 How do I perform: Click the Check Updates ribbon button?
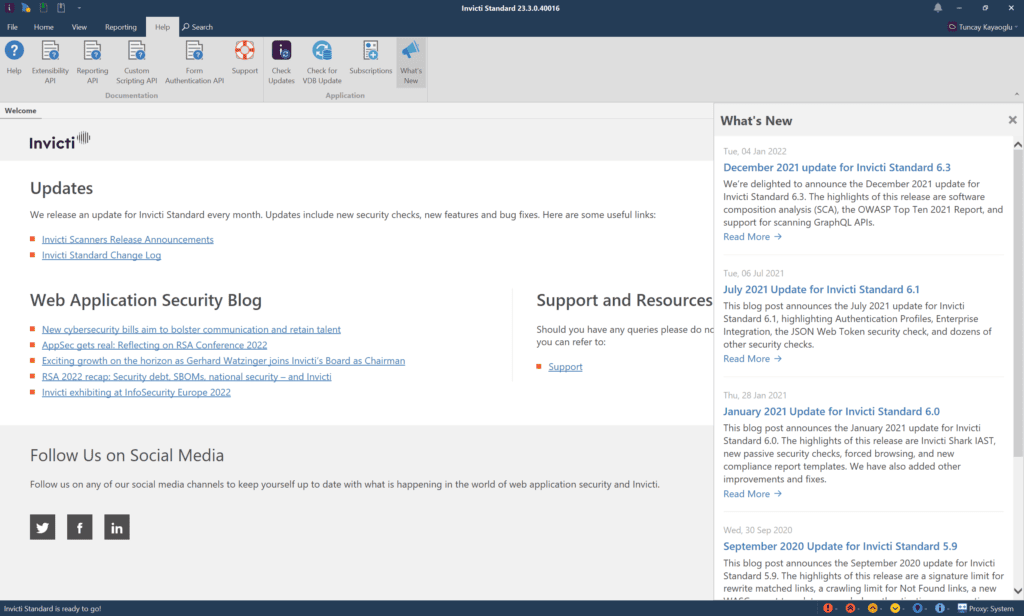click(281, 61)
